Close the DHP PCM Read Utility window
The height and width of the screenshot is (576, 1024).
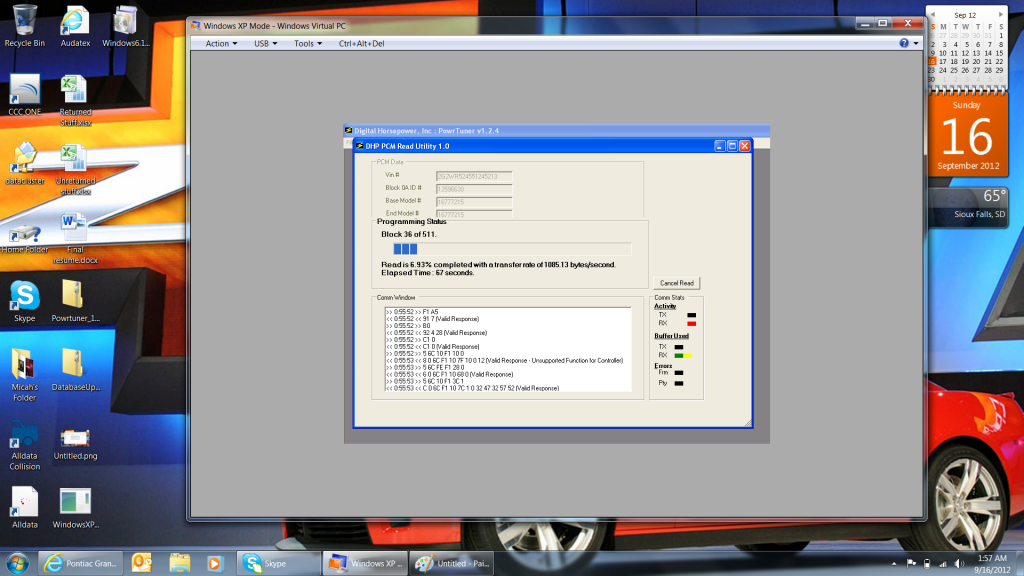pyautogui.click(x=744, y=146)
